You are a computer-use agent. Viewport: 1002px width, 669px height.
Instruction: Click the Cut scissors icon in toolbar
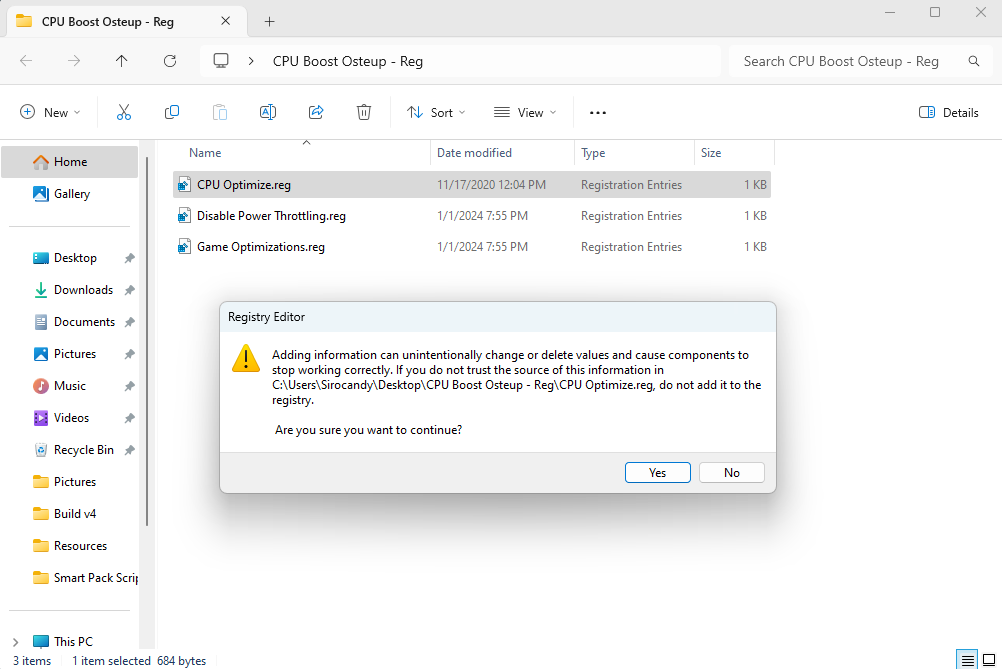(124, 113)
